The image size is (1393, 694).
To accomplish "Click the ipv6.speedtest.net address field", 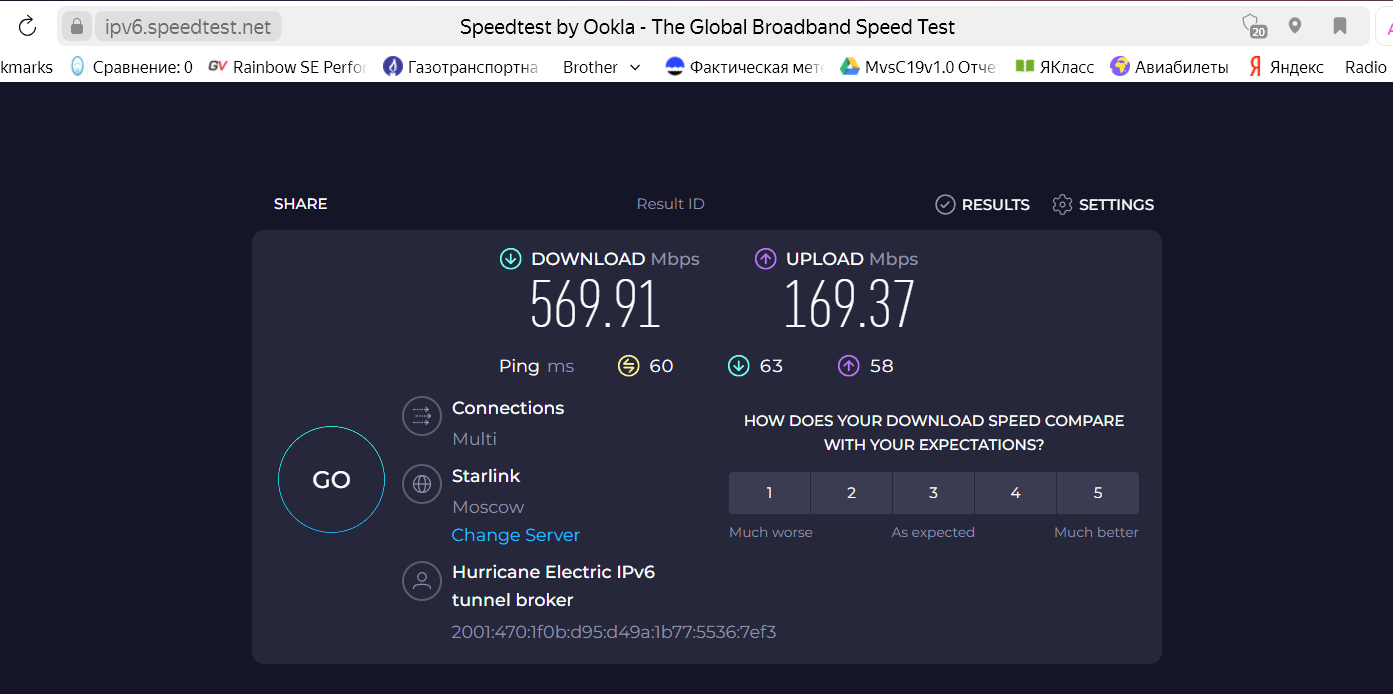I will click(x=188, y=27).
